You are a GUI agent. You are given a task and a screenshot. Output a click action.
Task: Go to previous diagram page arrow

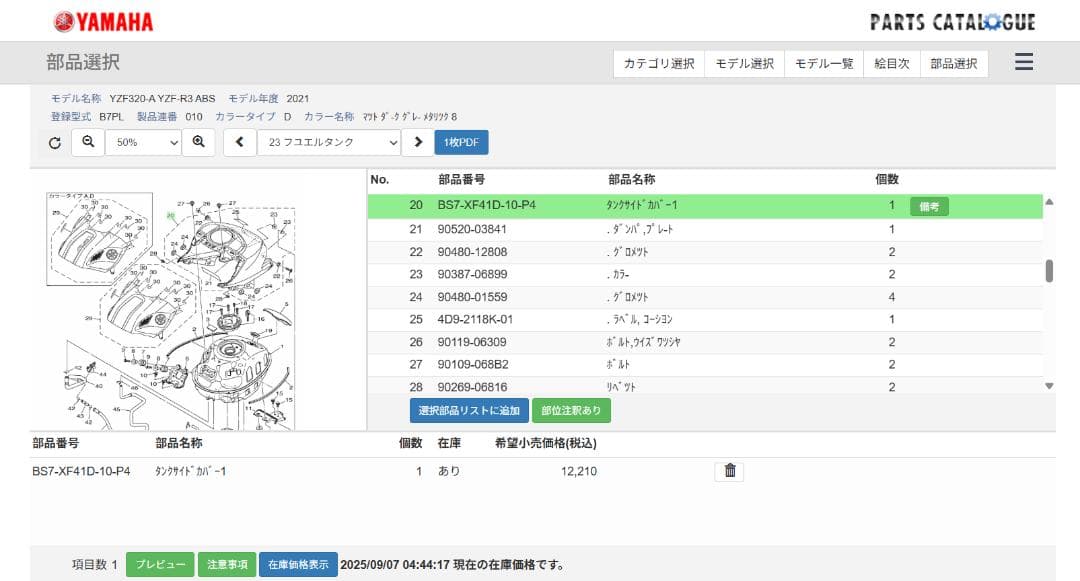(240, 143)
